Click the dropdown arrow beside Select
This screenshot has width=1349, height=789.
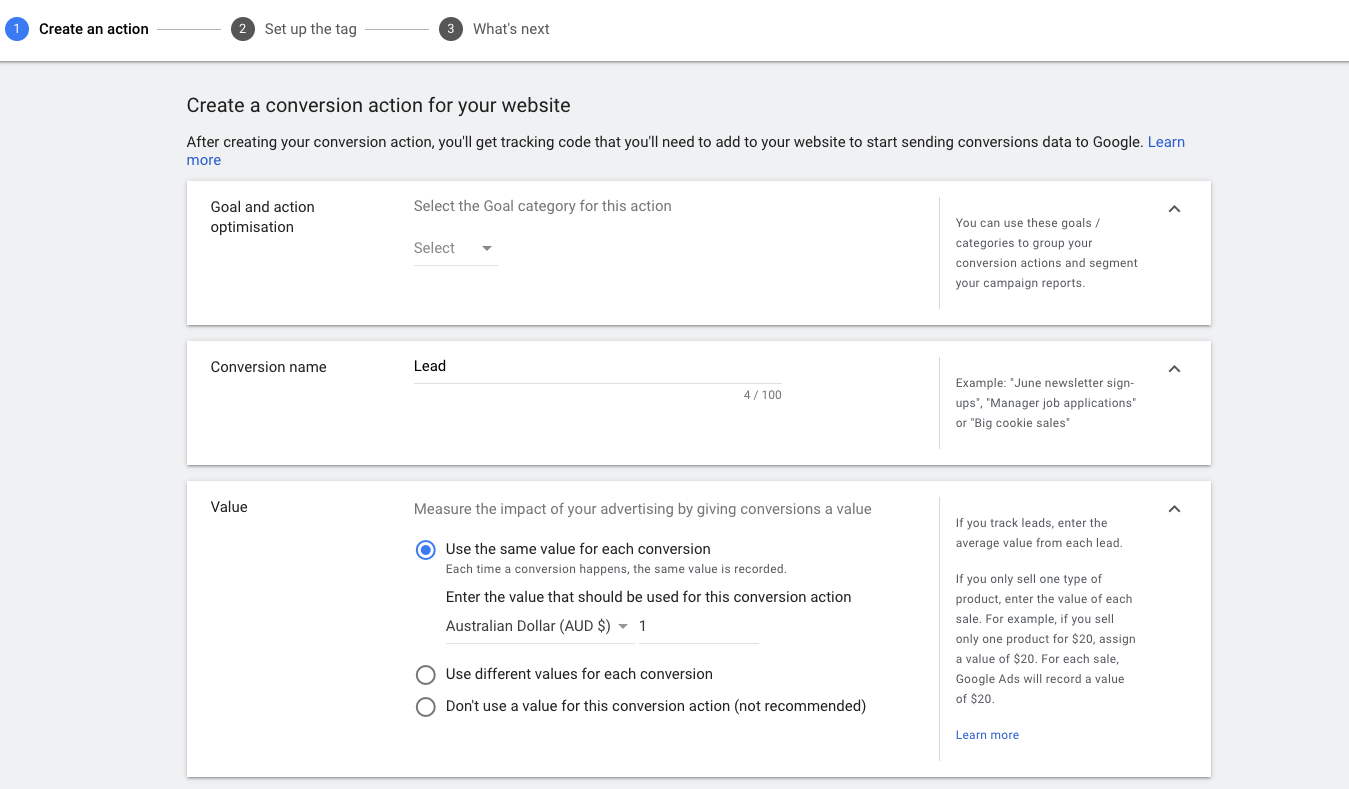487,248
